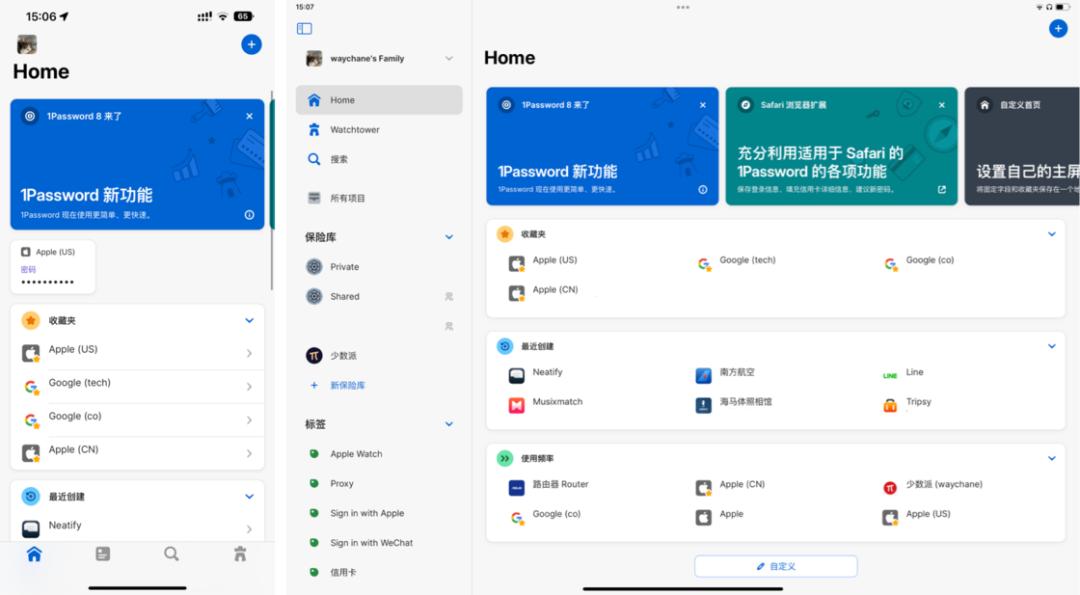Open the 海马体照相馆 item
The image size is (1080, 595).
(x=734, y=404)
